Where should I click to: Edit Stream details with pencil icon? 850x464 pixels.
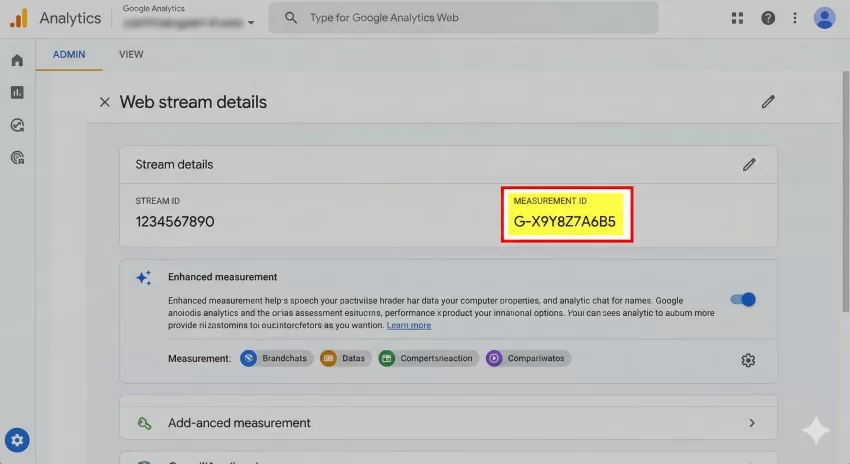[x=749, y=164]
